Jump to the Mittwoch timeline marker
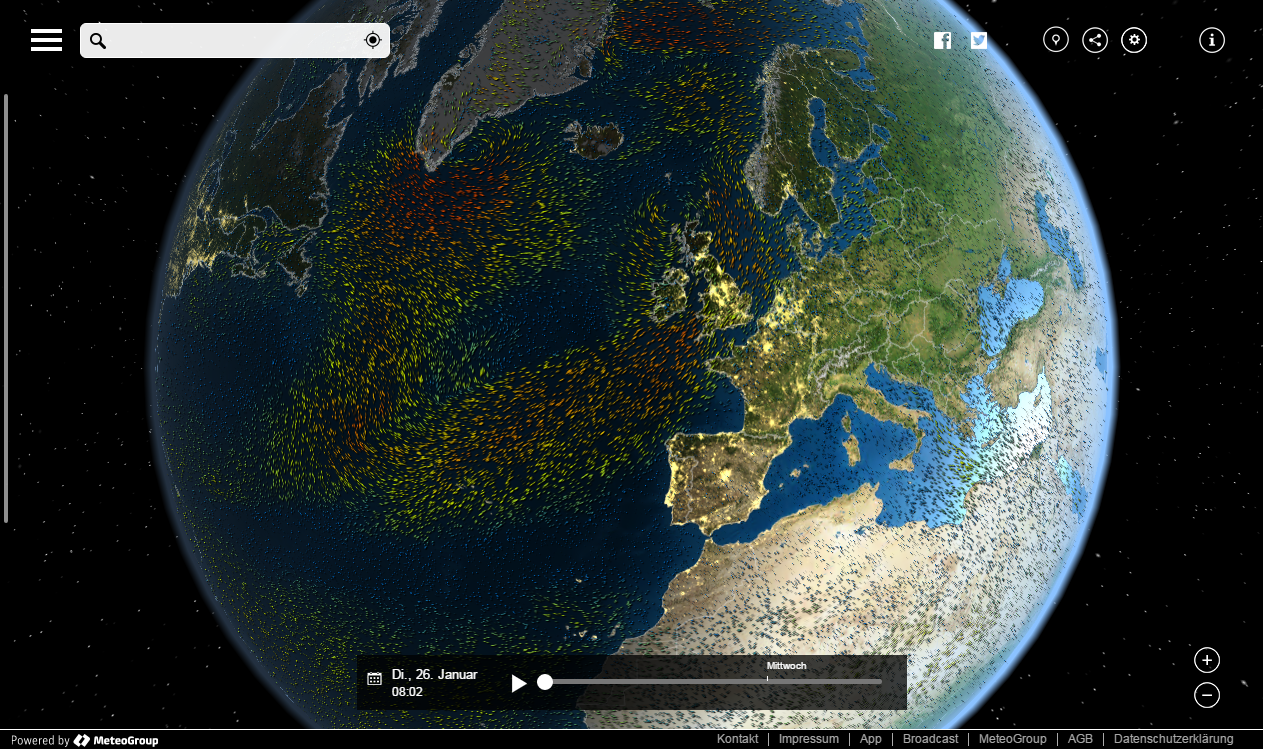 (786, 666)
